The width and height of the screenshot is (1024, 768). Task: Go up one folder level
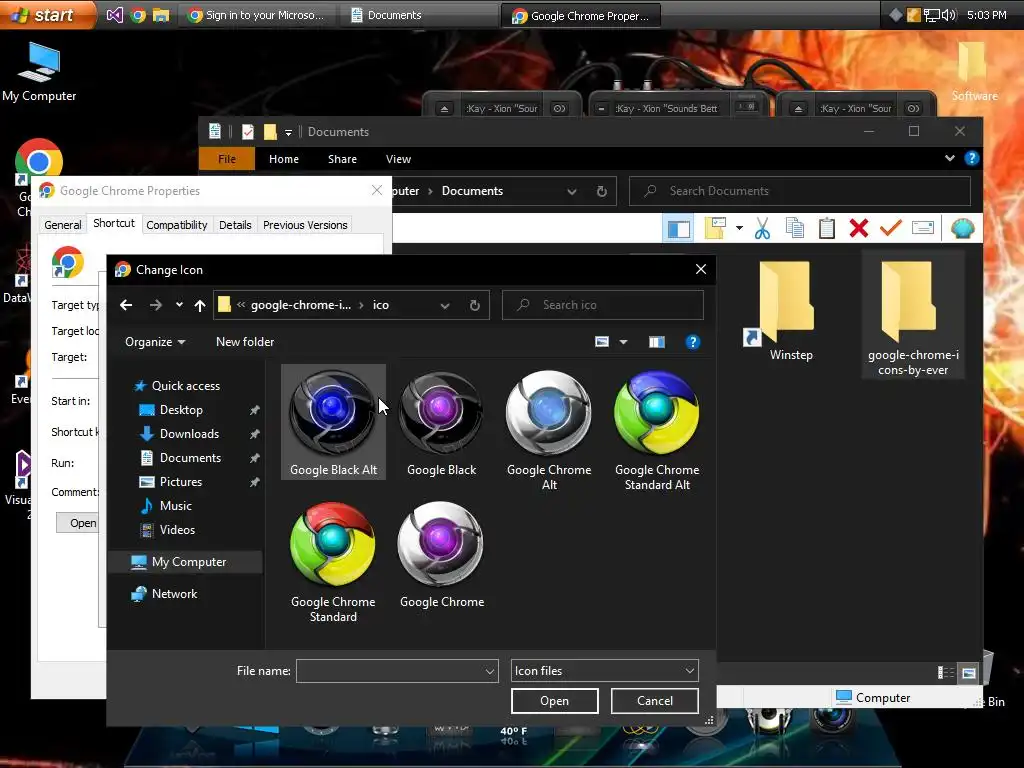point(200,305)
